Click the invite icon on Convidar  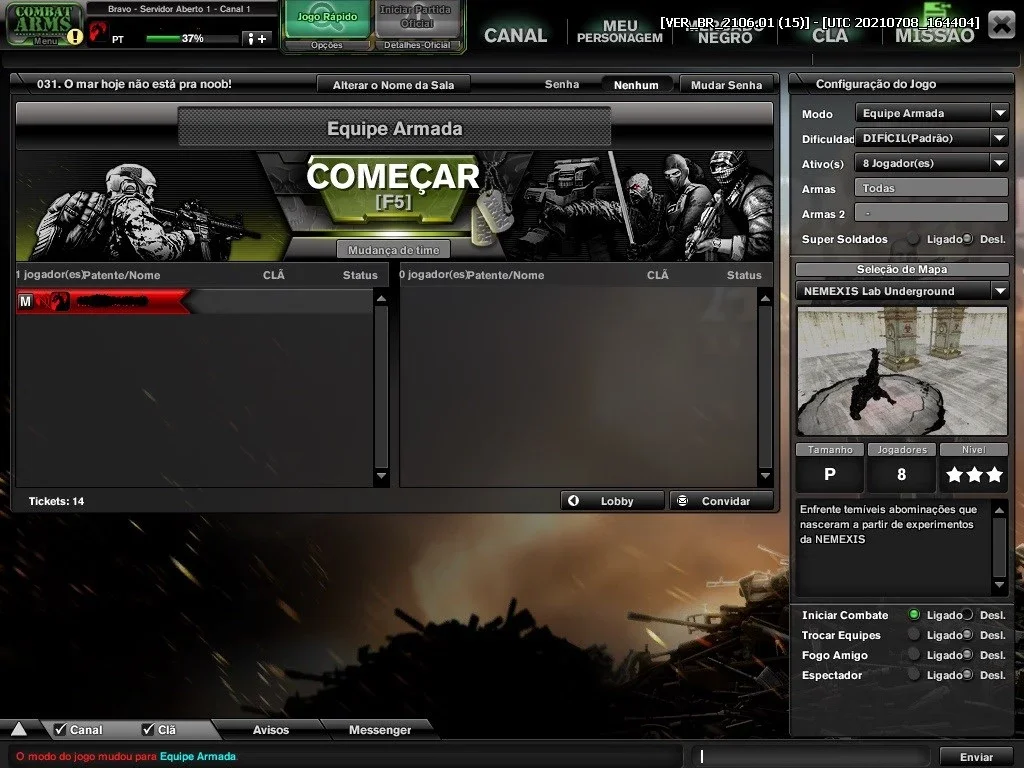click(682, 501)
